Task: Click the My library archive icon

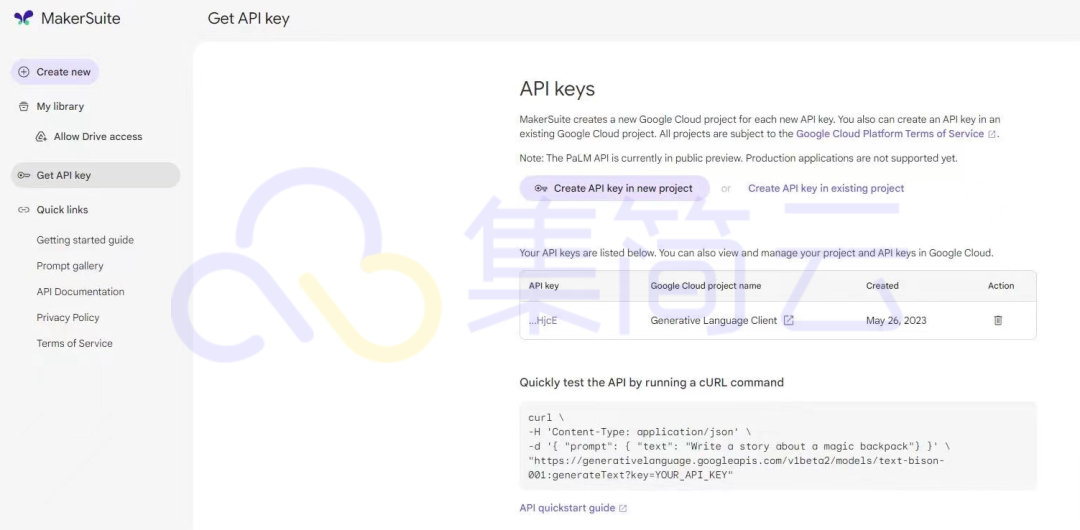Action: [x=23, y=107]
